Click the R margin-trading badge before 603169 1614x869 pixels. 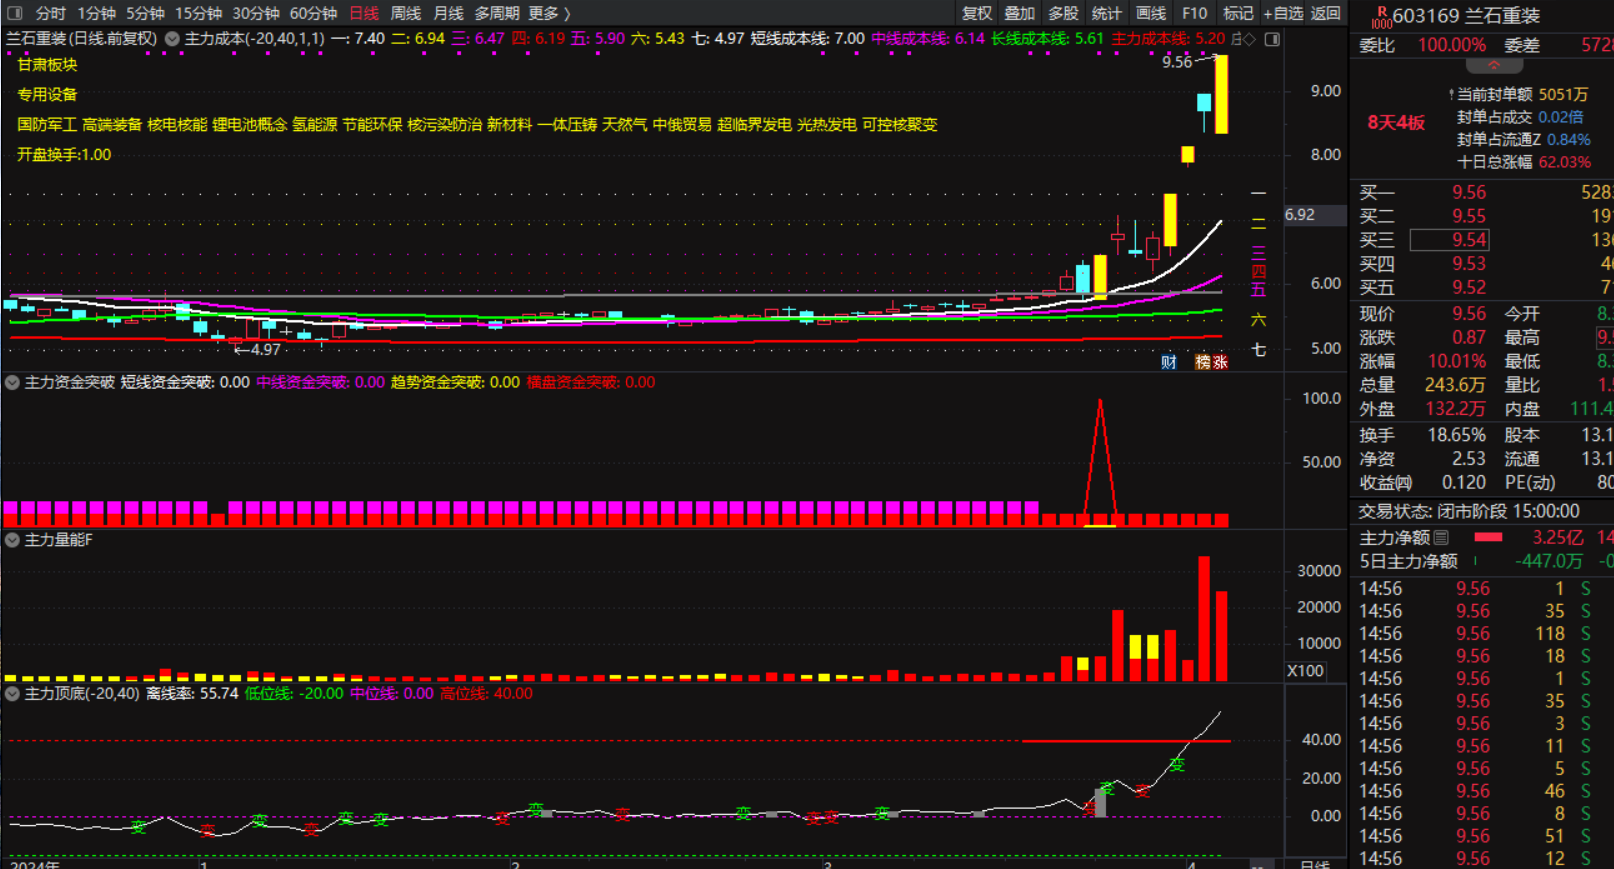click(1381, 17)
